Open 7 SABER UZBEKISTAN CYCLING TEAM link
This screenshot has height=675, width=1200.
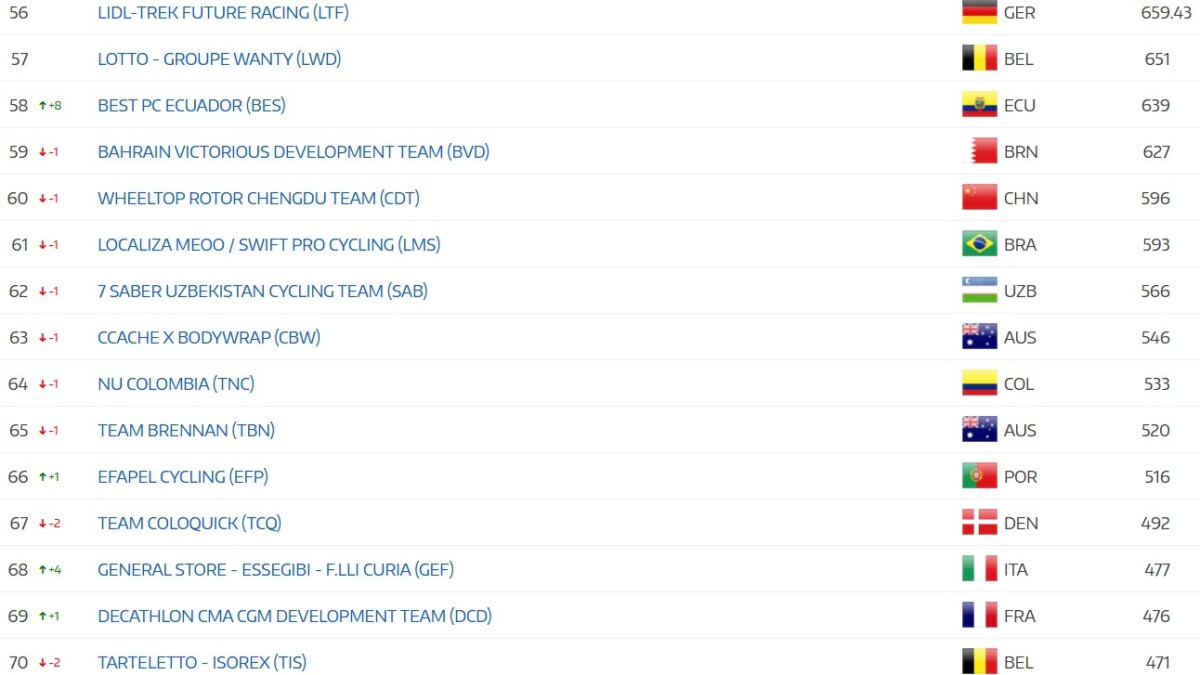262,291
